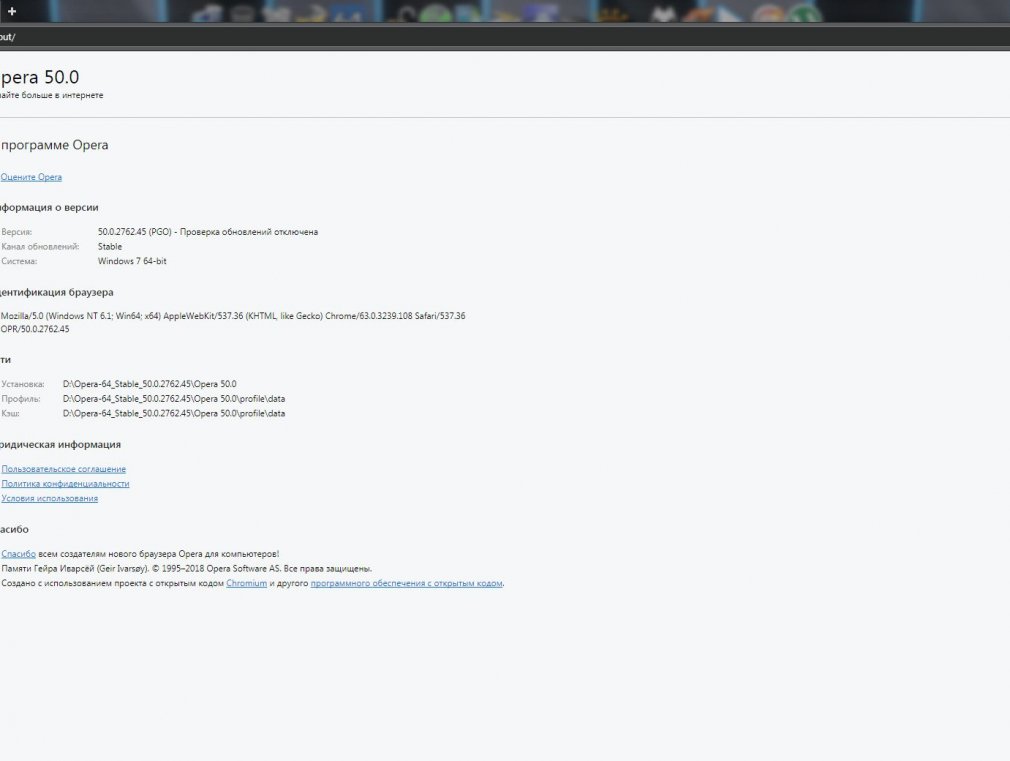Image resolution: width=1010 pixels, height=761 pixels.
Task: Click the 'Stable' update channel value
Action: coord(110,246)
